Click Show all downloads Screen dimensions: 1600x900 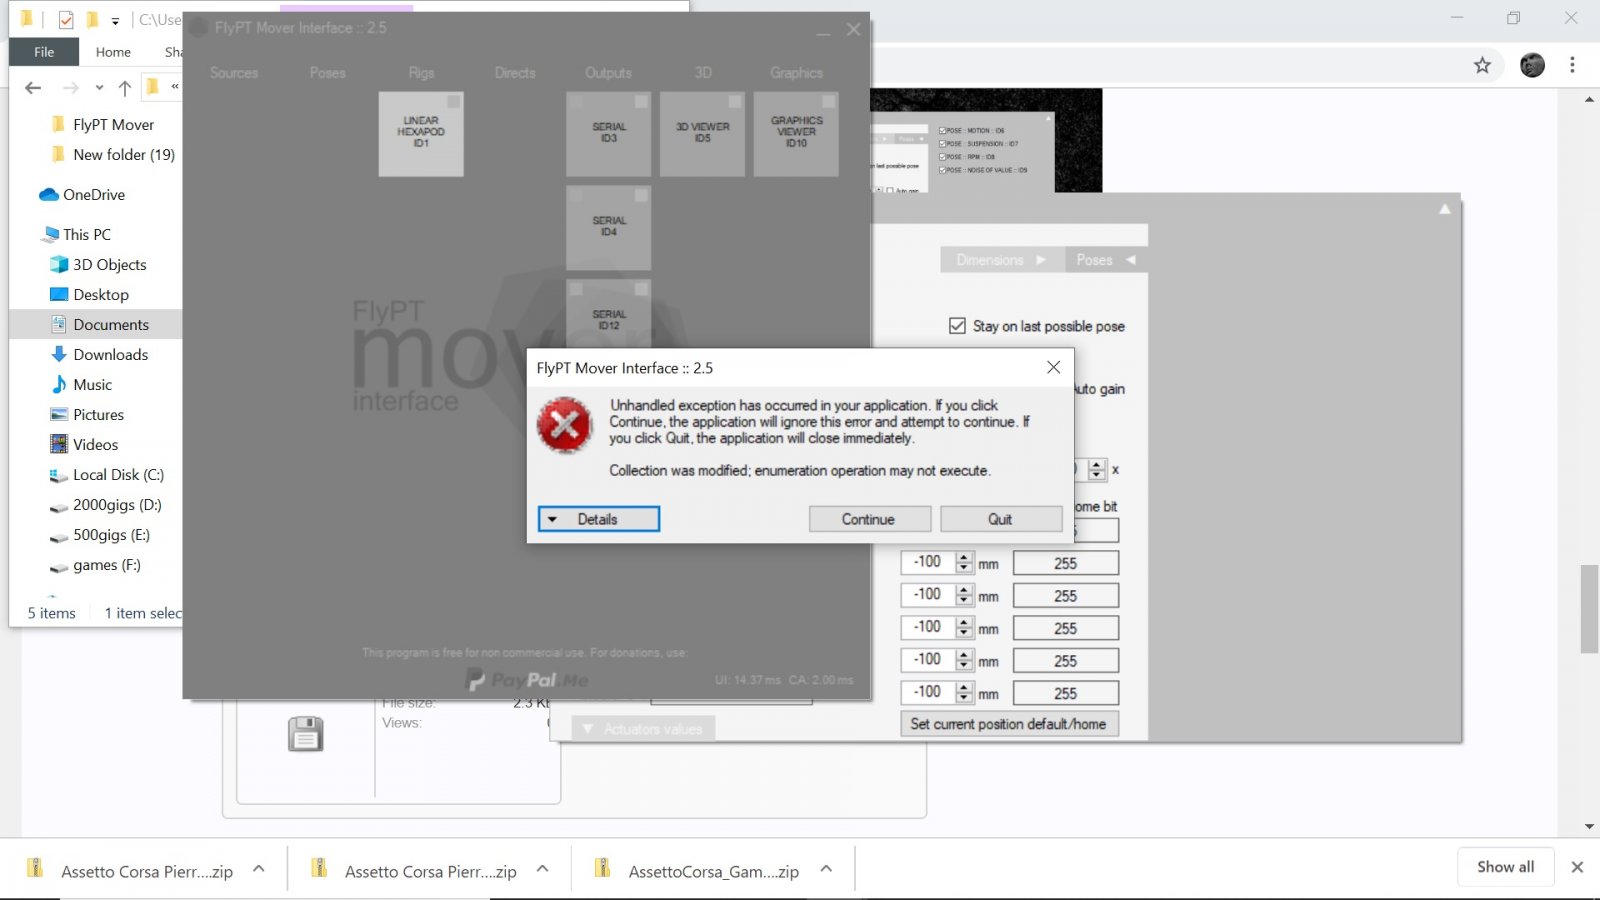tap(1505, 867)
